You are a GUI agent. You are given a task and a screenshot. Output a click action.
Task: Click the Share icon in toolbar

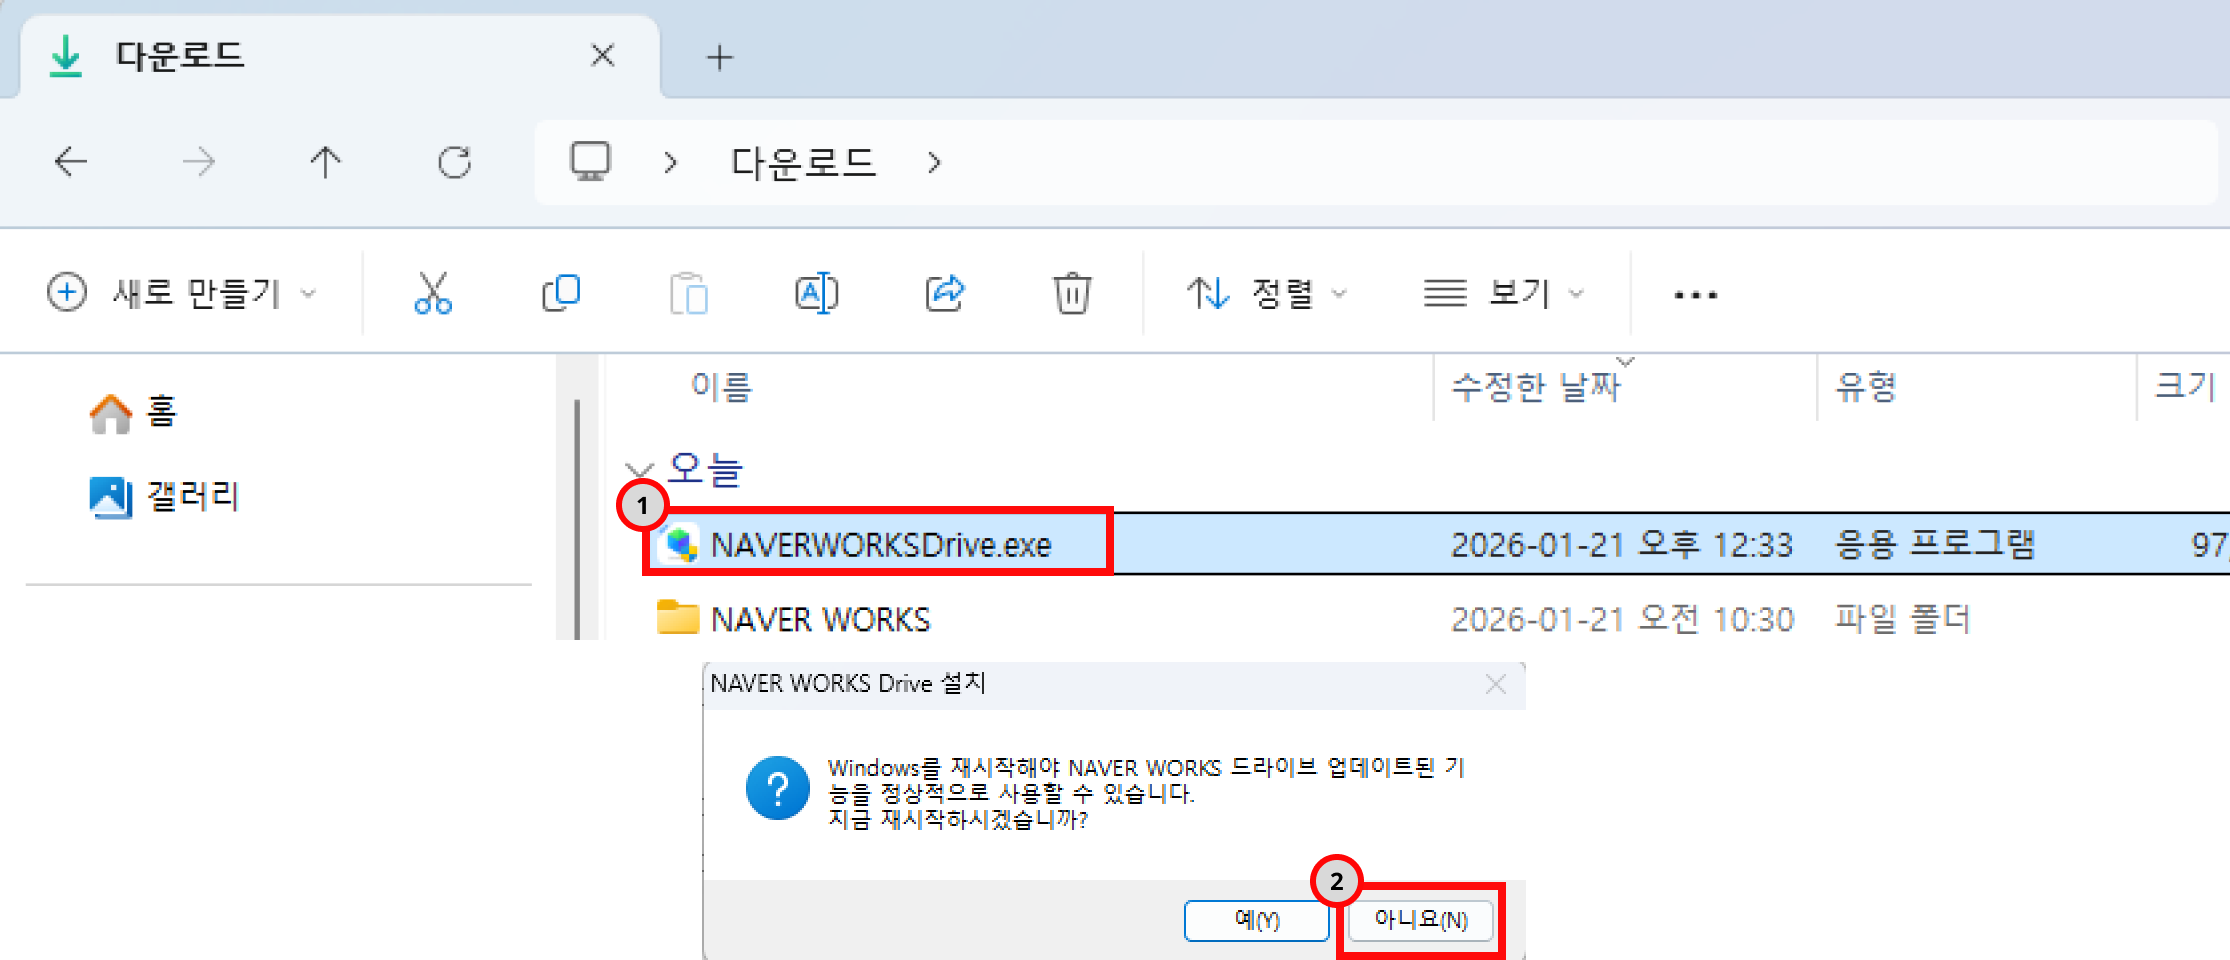945,293
